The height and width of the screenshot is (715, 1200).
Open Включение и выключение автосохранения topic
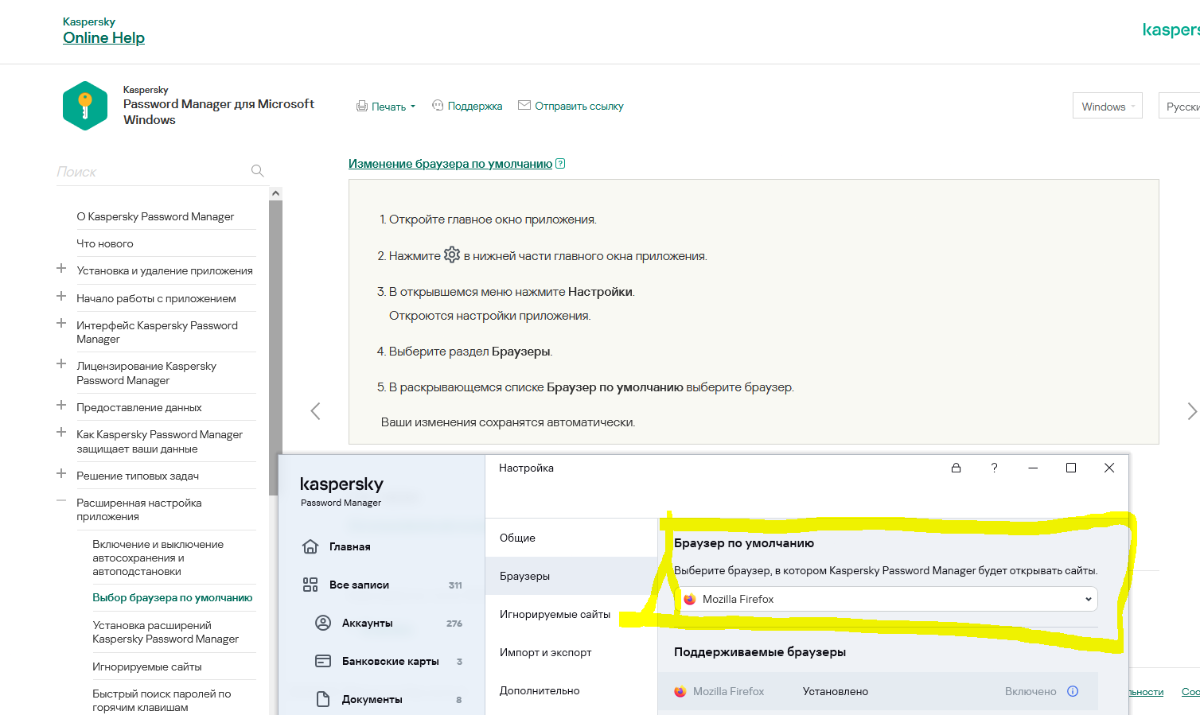click(158, 558)
